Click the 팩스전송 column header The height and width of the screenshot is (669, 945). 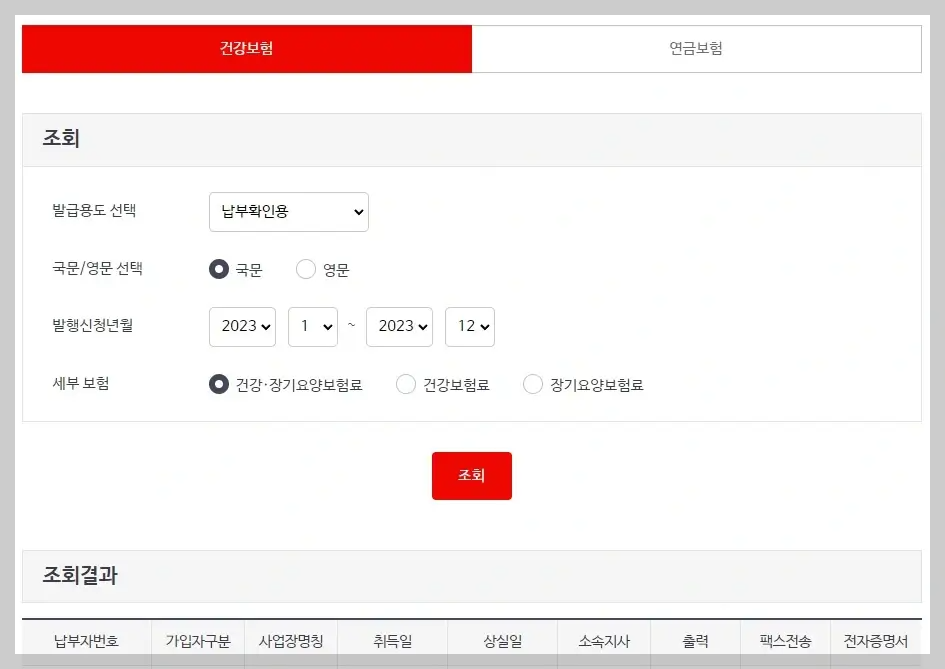pos(786,641)
